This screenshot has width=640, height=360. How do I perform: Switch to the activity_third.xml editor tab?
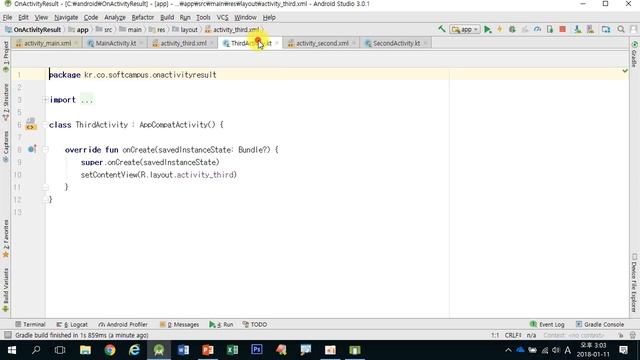(183, 43)
